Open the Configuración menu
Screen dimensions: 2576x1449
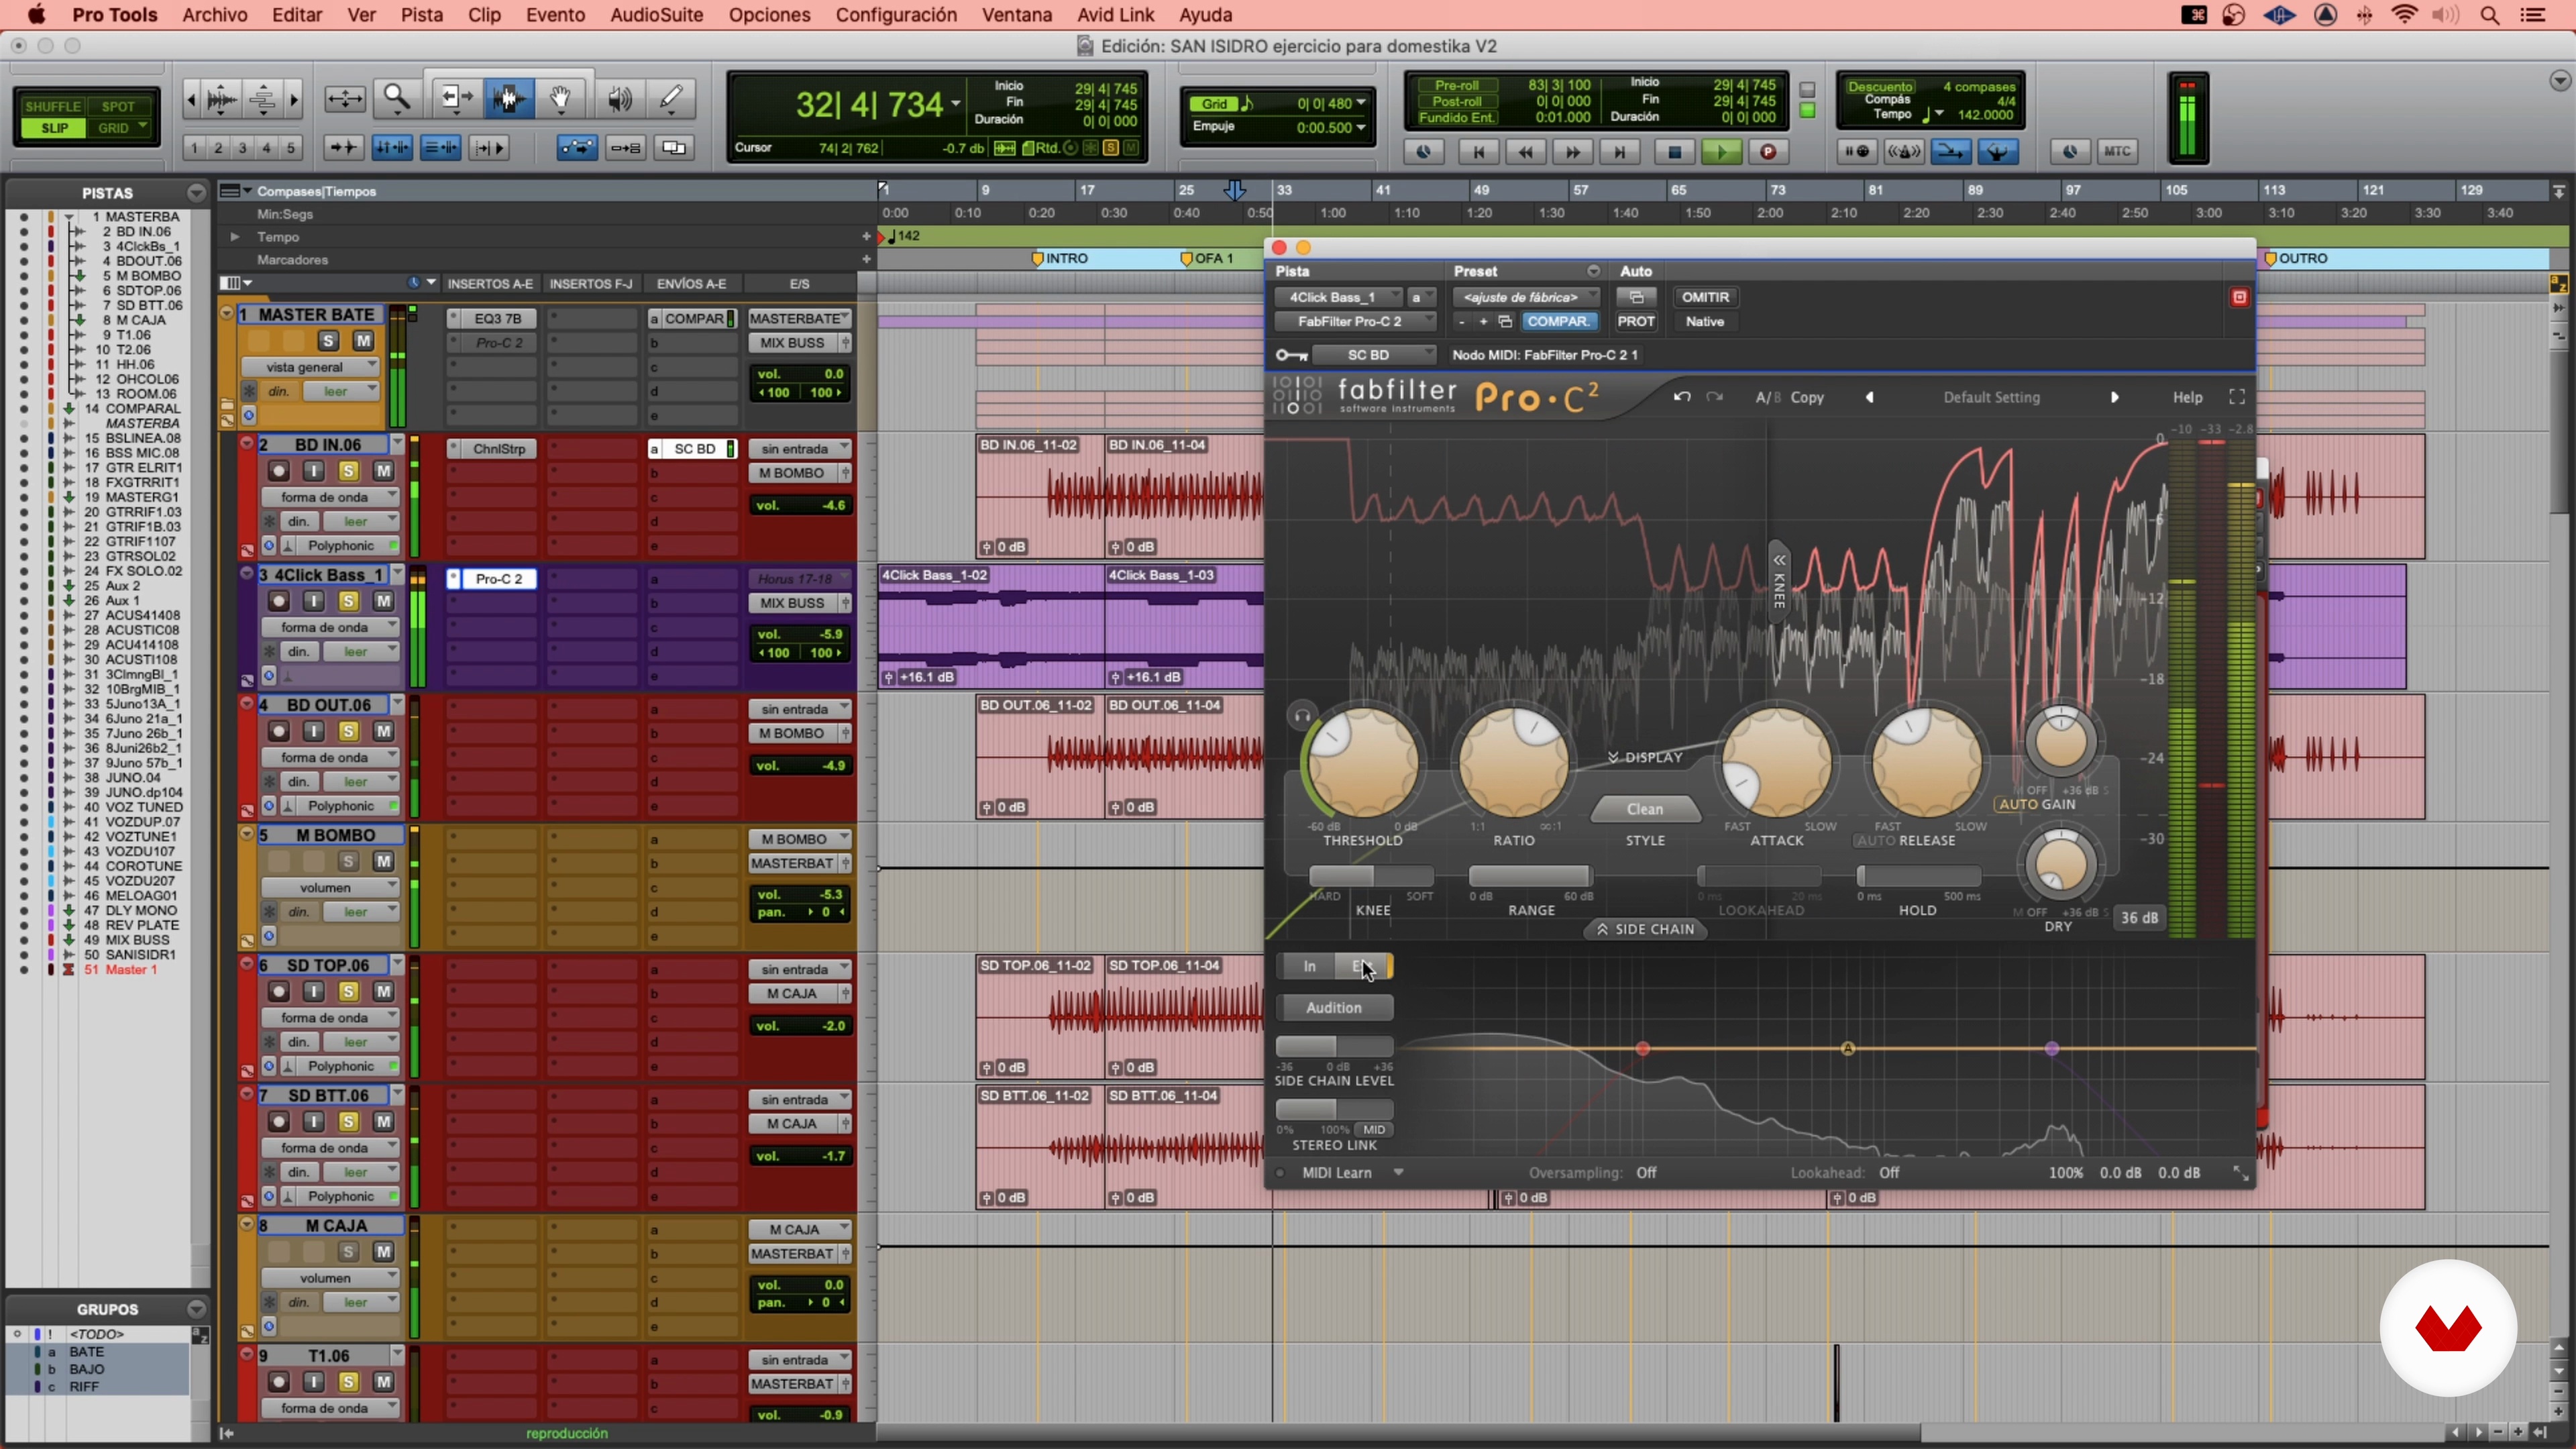coord(895,15)
